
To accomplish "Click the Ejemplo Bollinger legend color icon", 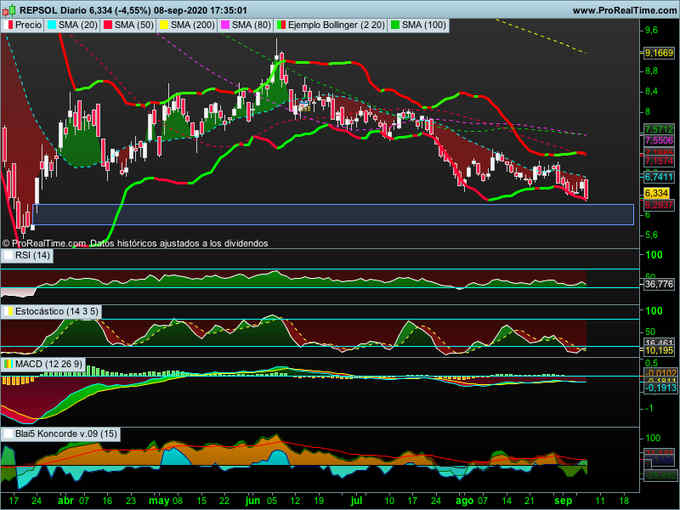I will 282,23.
